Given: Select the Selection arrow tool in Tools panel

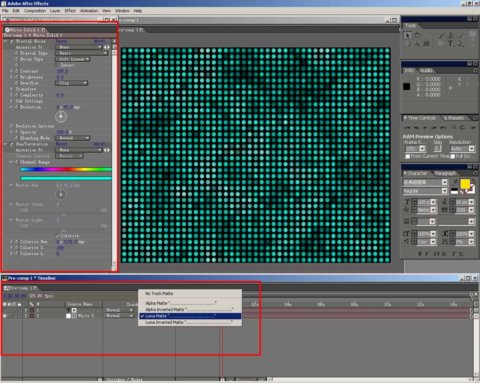Looking at the screenshot, I should pos(407,35).
